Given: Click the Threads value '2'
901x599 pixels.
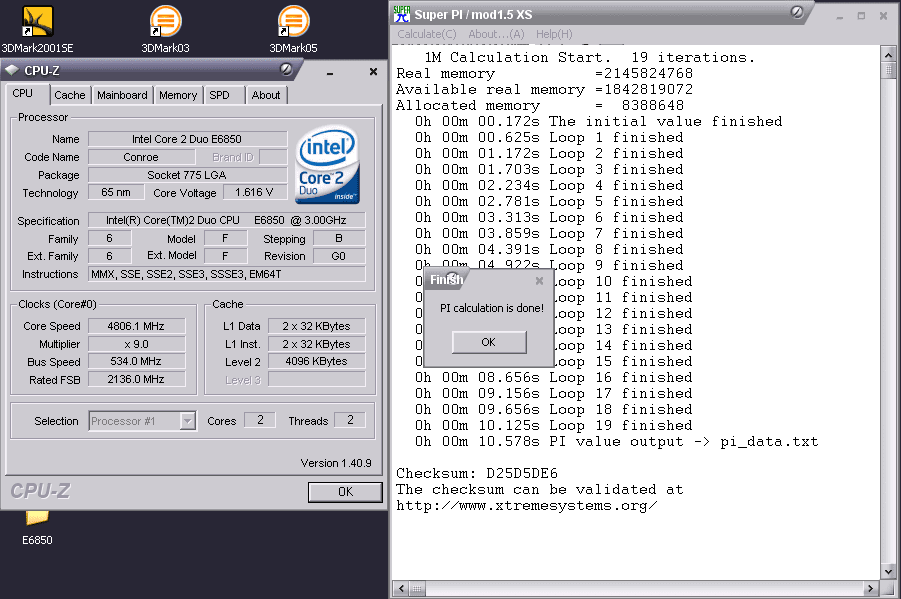Looking at the screenshot, I should 350,420.
